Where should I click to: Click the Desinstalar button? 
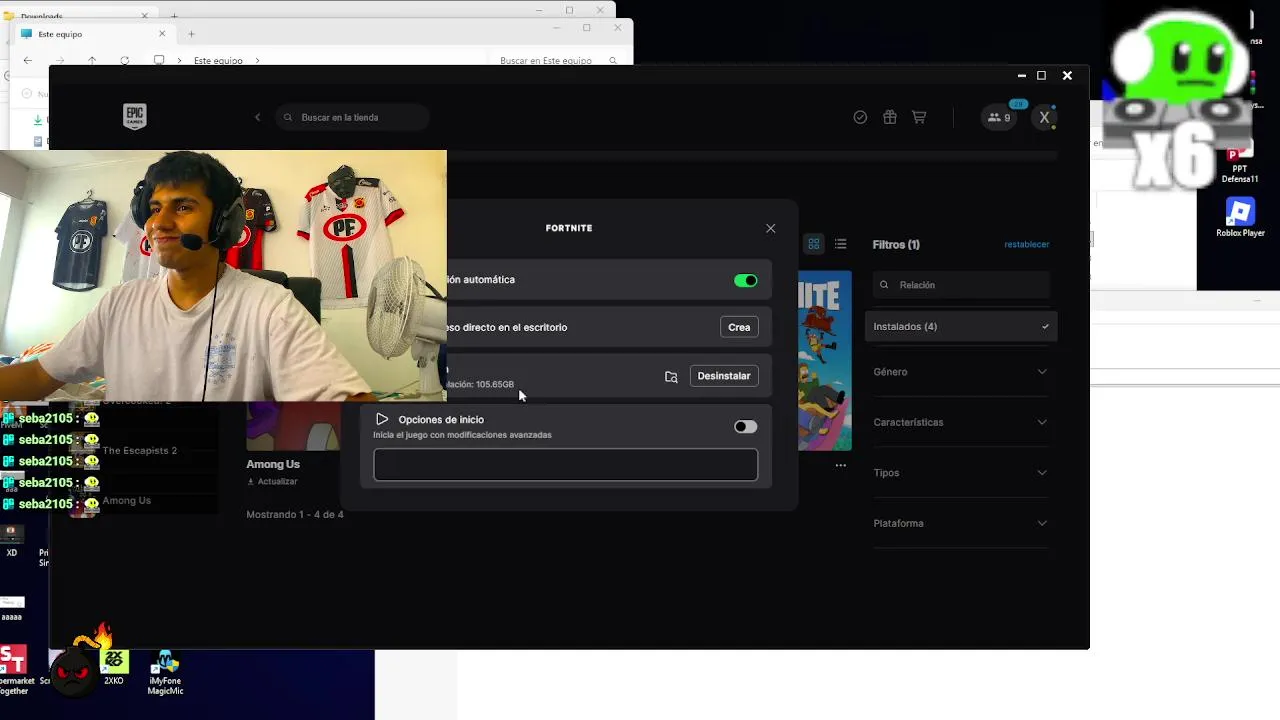pyautogui.click(x=724, y=376)
